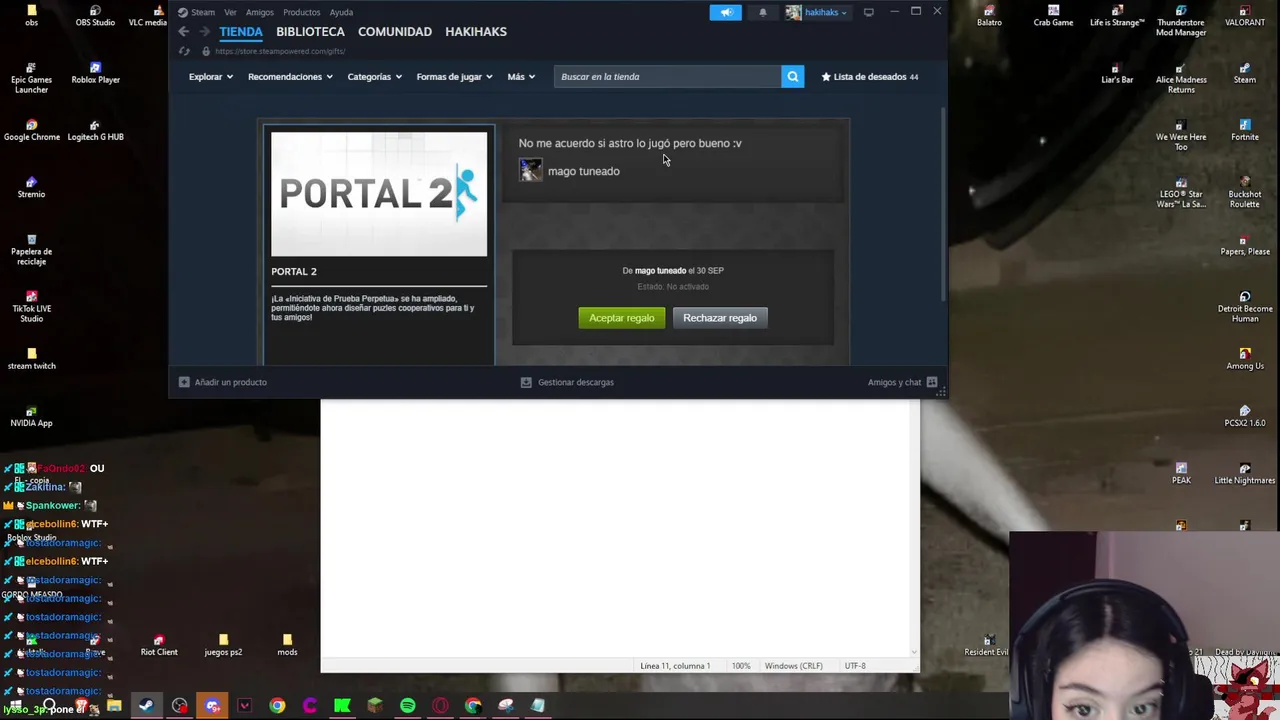
Task: Click mago tuneado's avatar image
Action: [531, 171]
